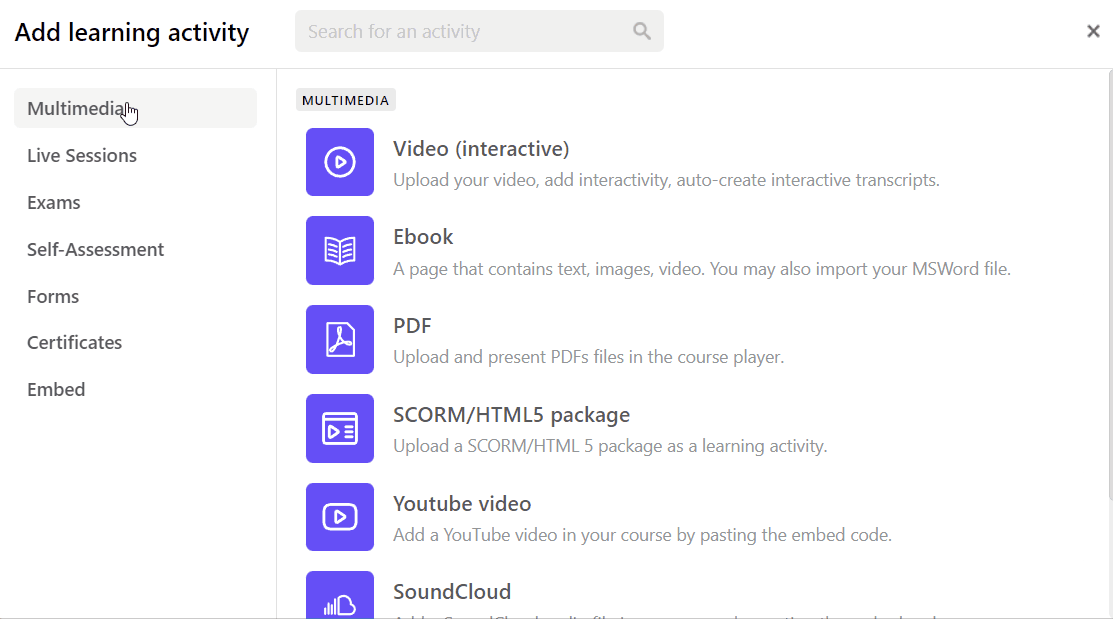Select the Video (interactive) icon
The image size is (1113, 619).
340,162
